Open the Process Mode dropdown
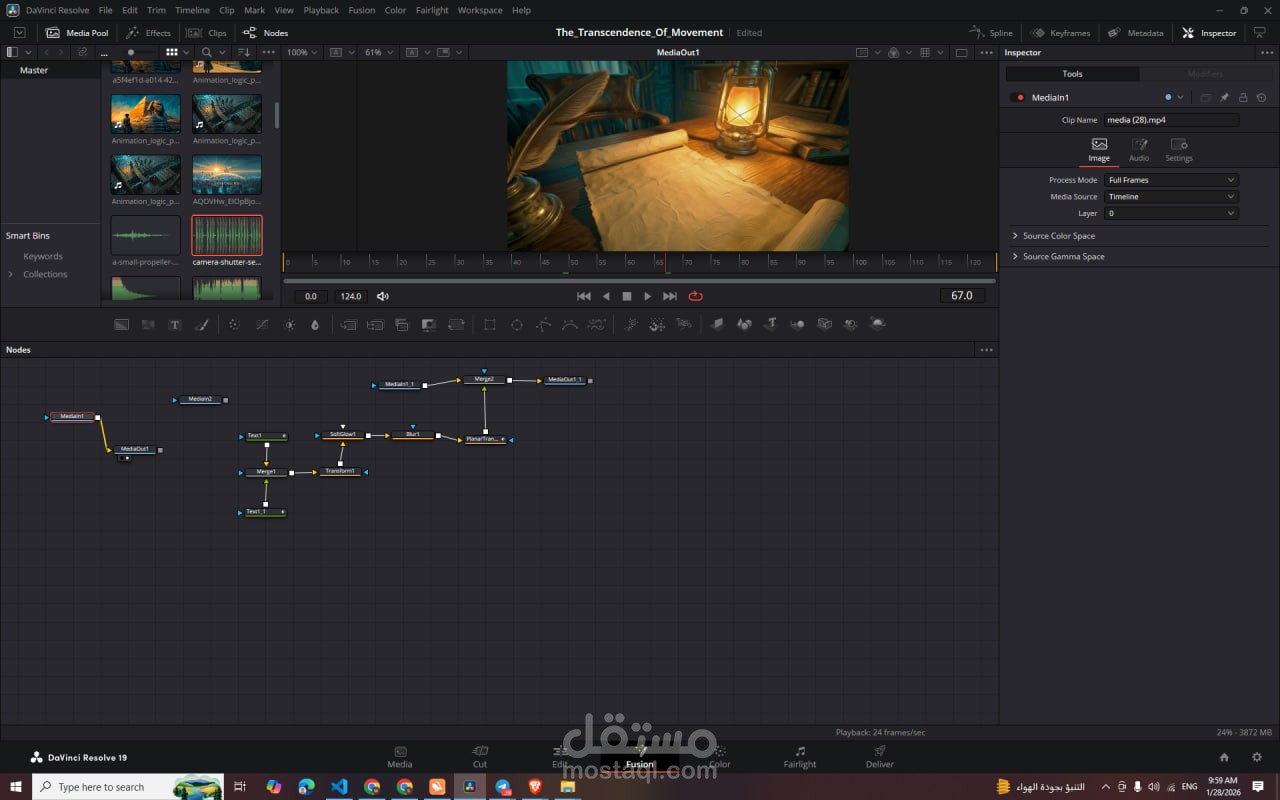 click(x=1170, y=180)
